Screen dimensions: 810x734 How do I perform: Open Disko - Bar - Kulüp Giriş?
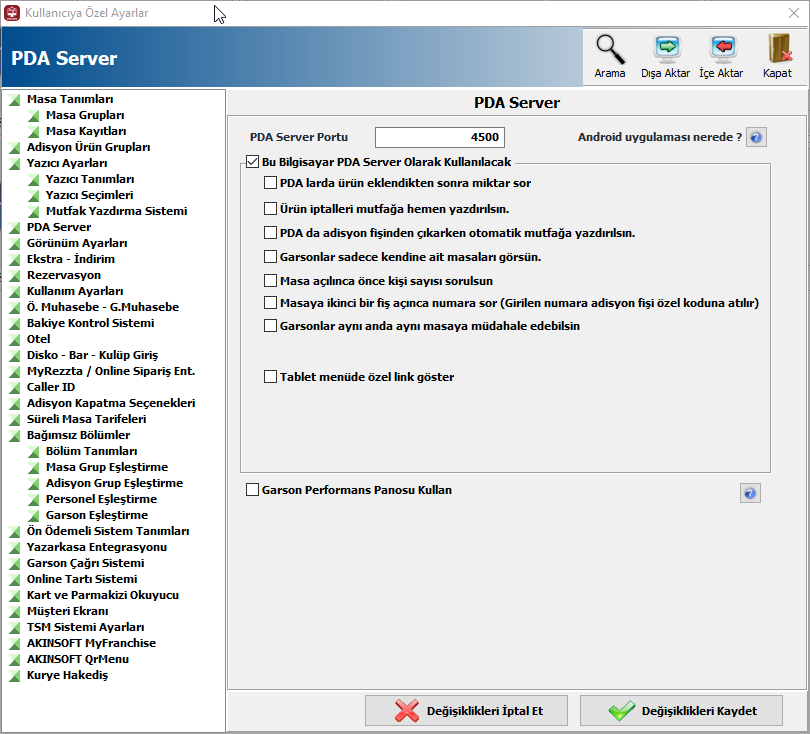(x=92, y=355)
